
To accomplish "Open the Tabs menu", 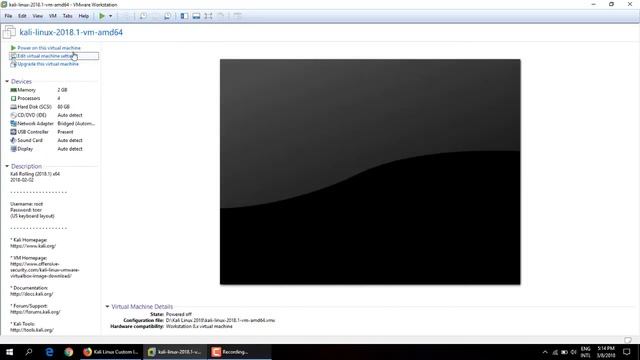I will 67,16.
